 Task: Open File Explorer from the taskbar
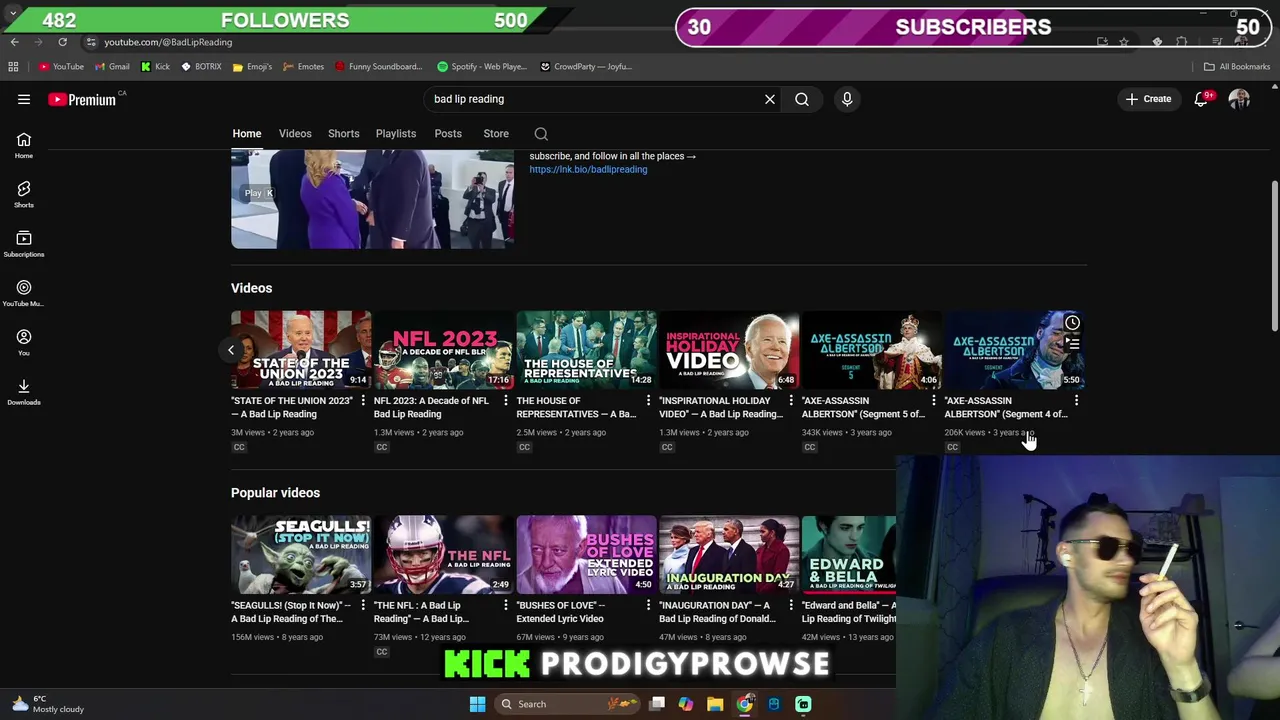(715, 704)
